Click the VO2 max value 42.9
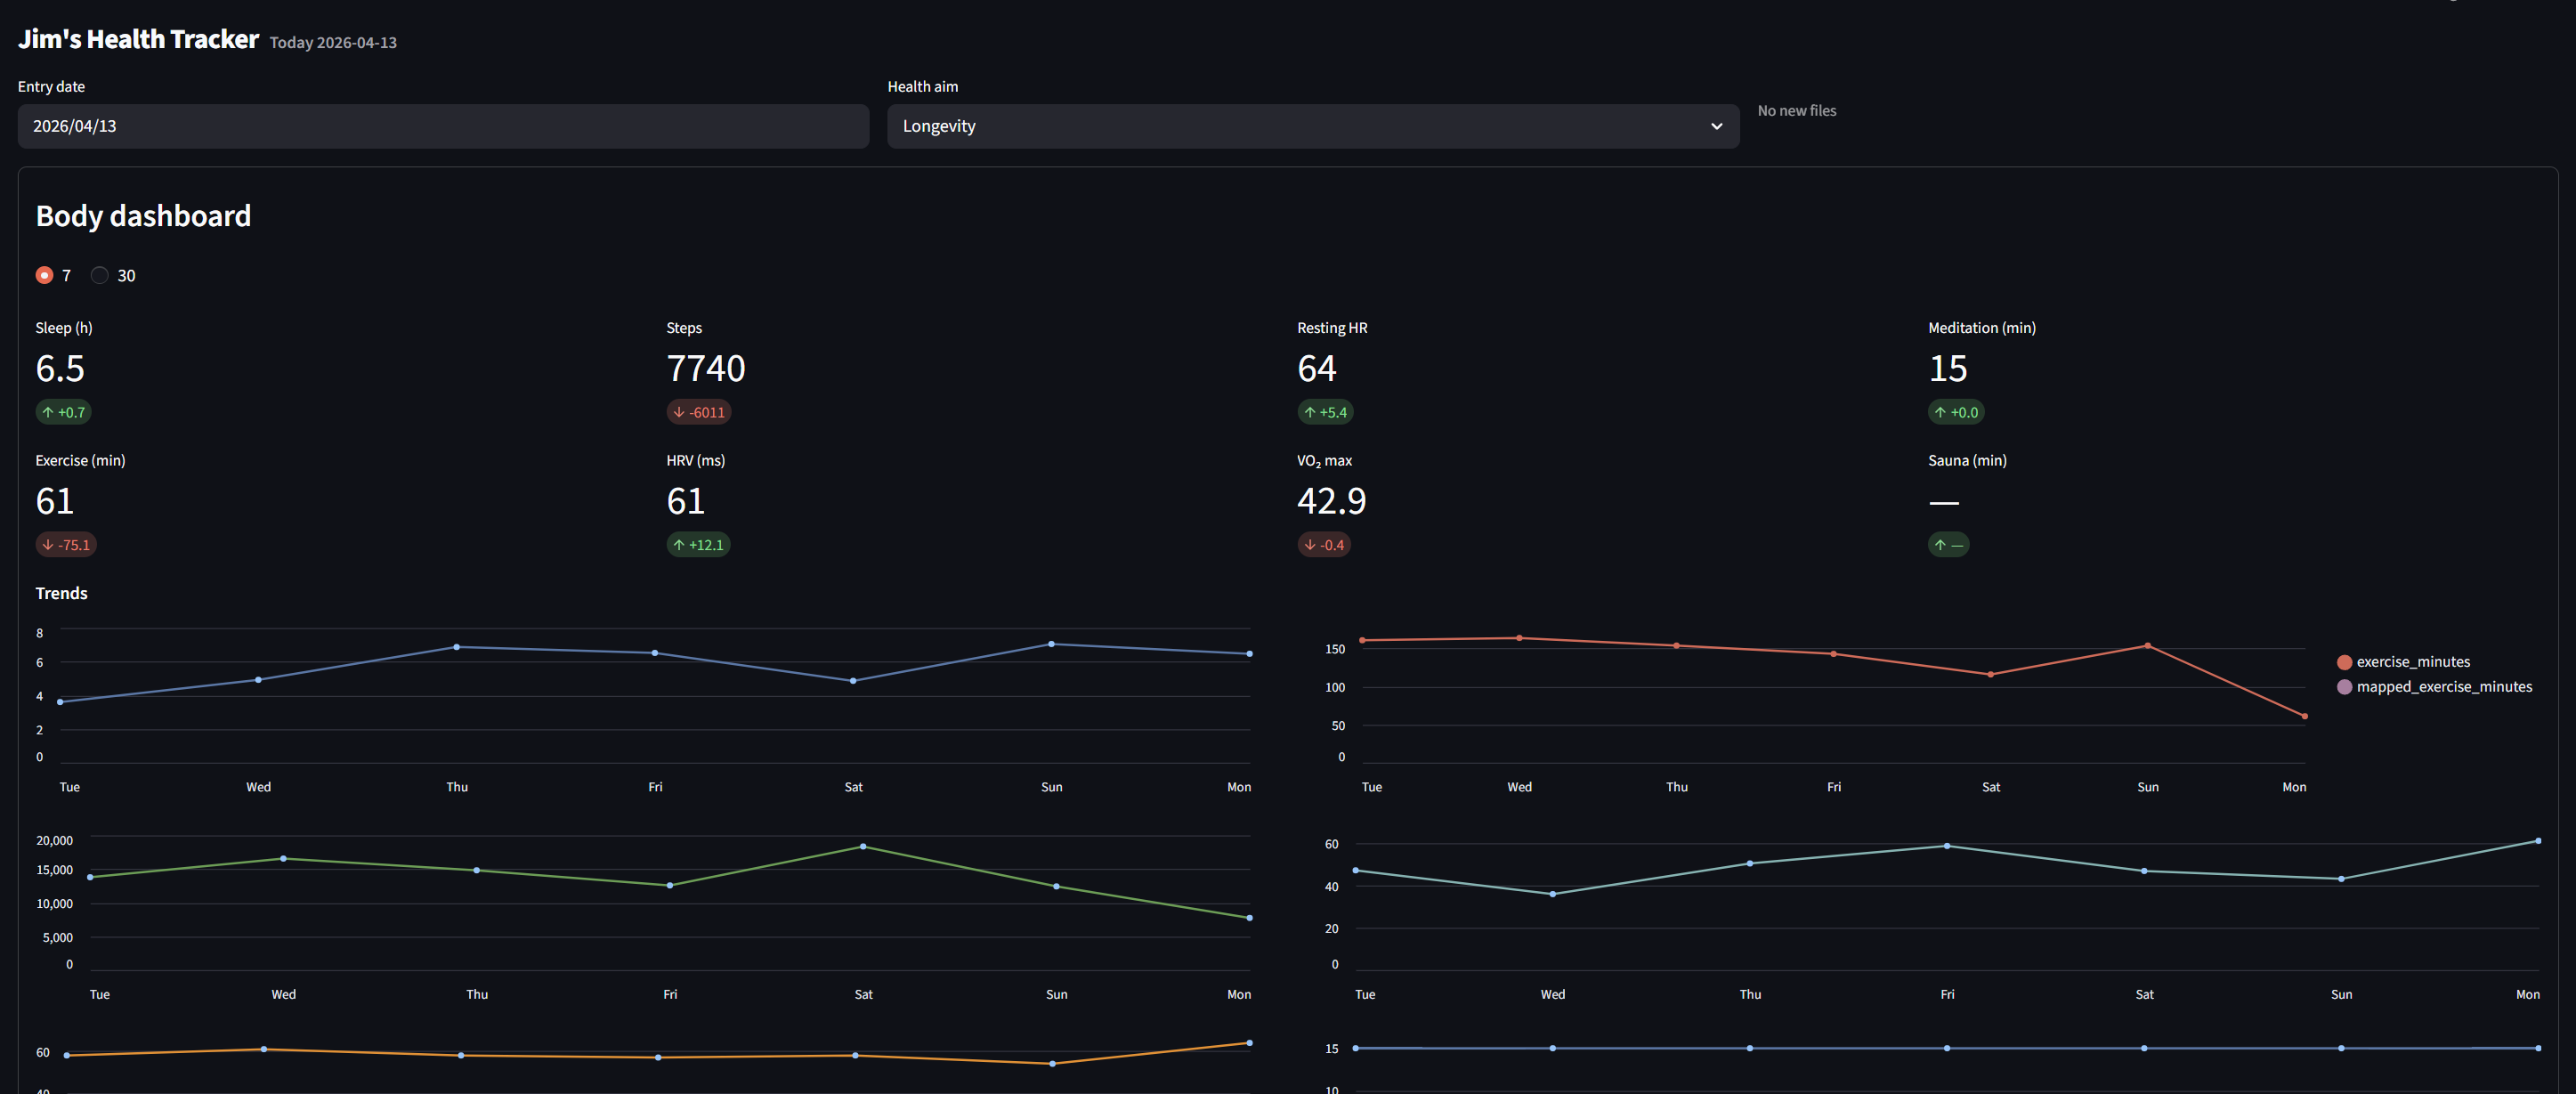This screenshot has height=1094, width=2576. click(x=1332, y=501)
